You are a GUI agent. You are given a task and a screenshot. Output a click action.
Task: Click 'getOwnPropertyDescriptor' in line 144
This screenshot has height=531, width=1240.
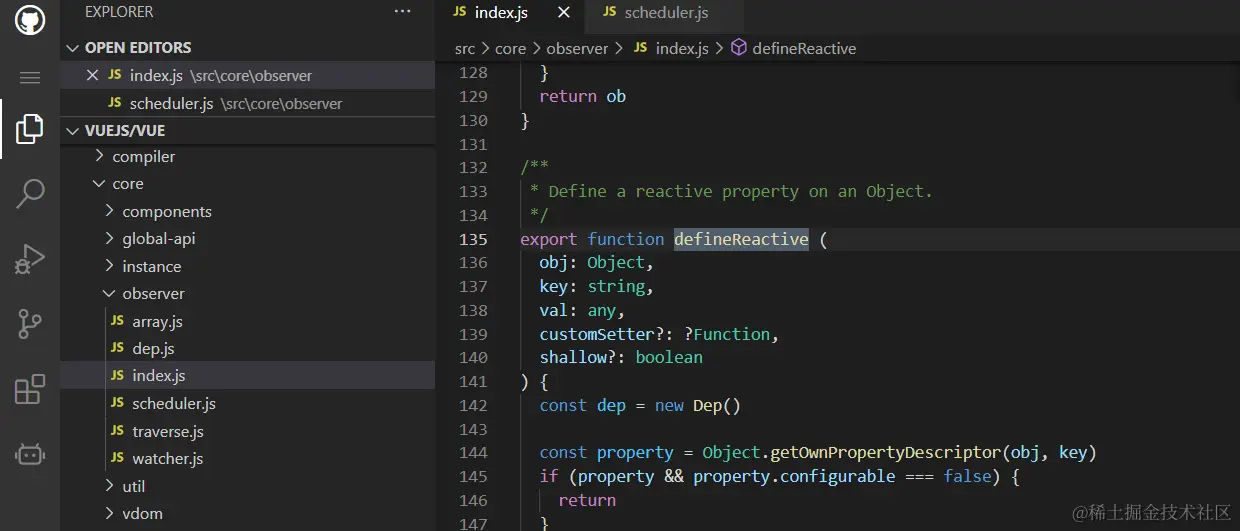(885, 452)
